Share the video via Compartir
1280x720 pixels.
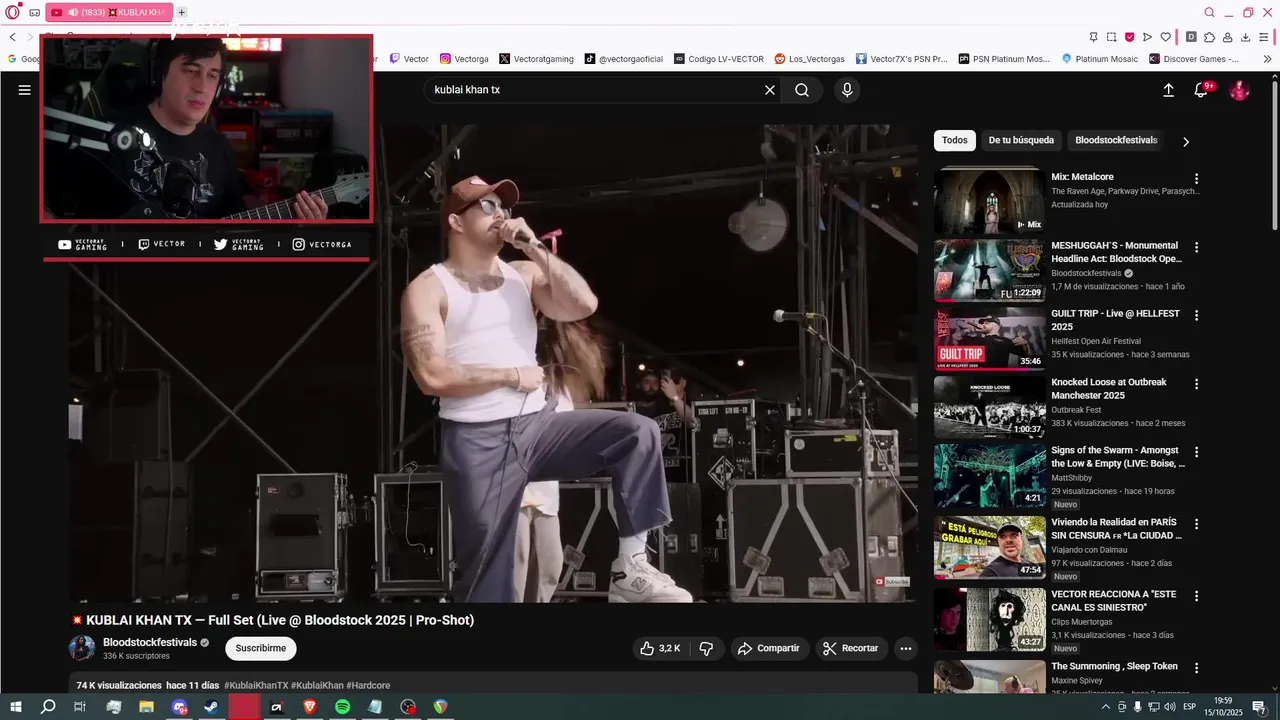click(769, 648)
